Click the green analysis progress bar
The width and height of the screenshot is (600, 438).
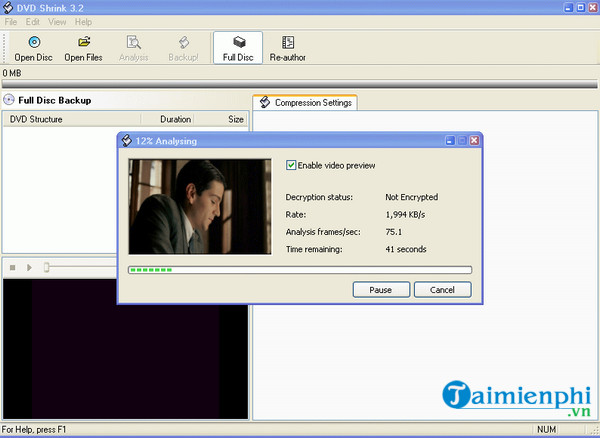pyautogui.click(x=300, y=270)
